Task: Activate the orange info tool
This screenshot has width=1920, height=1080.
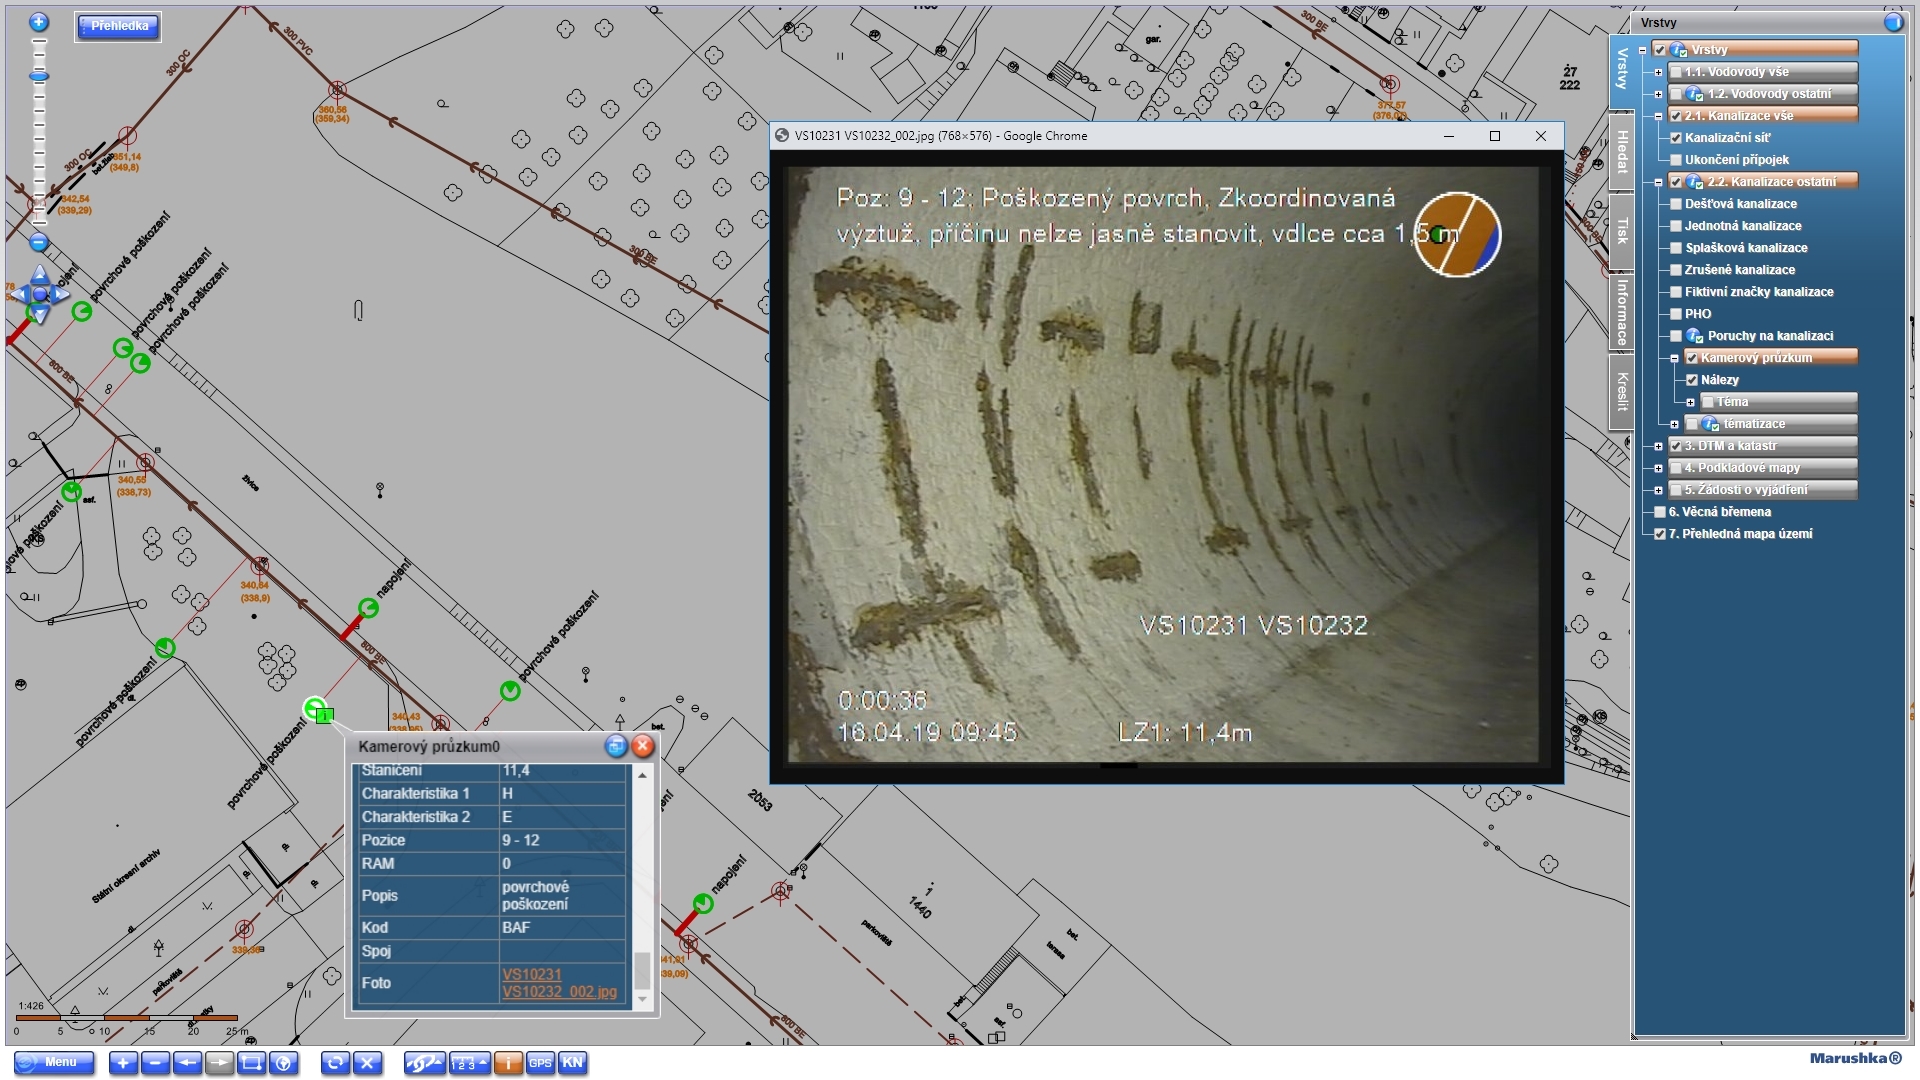Action: [508, 1063]
